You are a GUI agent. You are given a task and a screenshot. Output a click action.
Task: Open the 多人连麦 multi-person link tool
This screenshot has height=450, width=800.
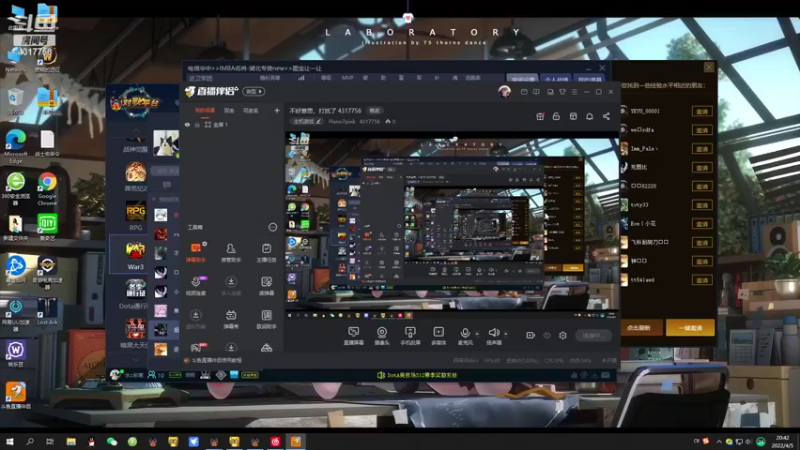[231, 286]
